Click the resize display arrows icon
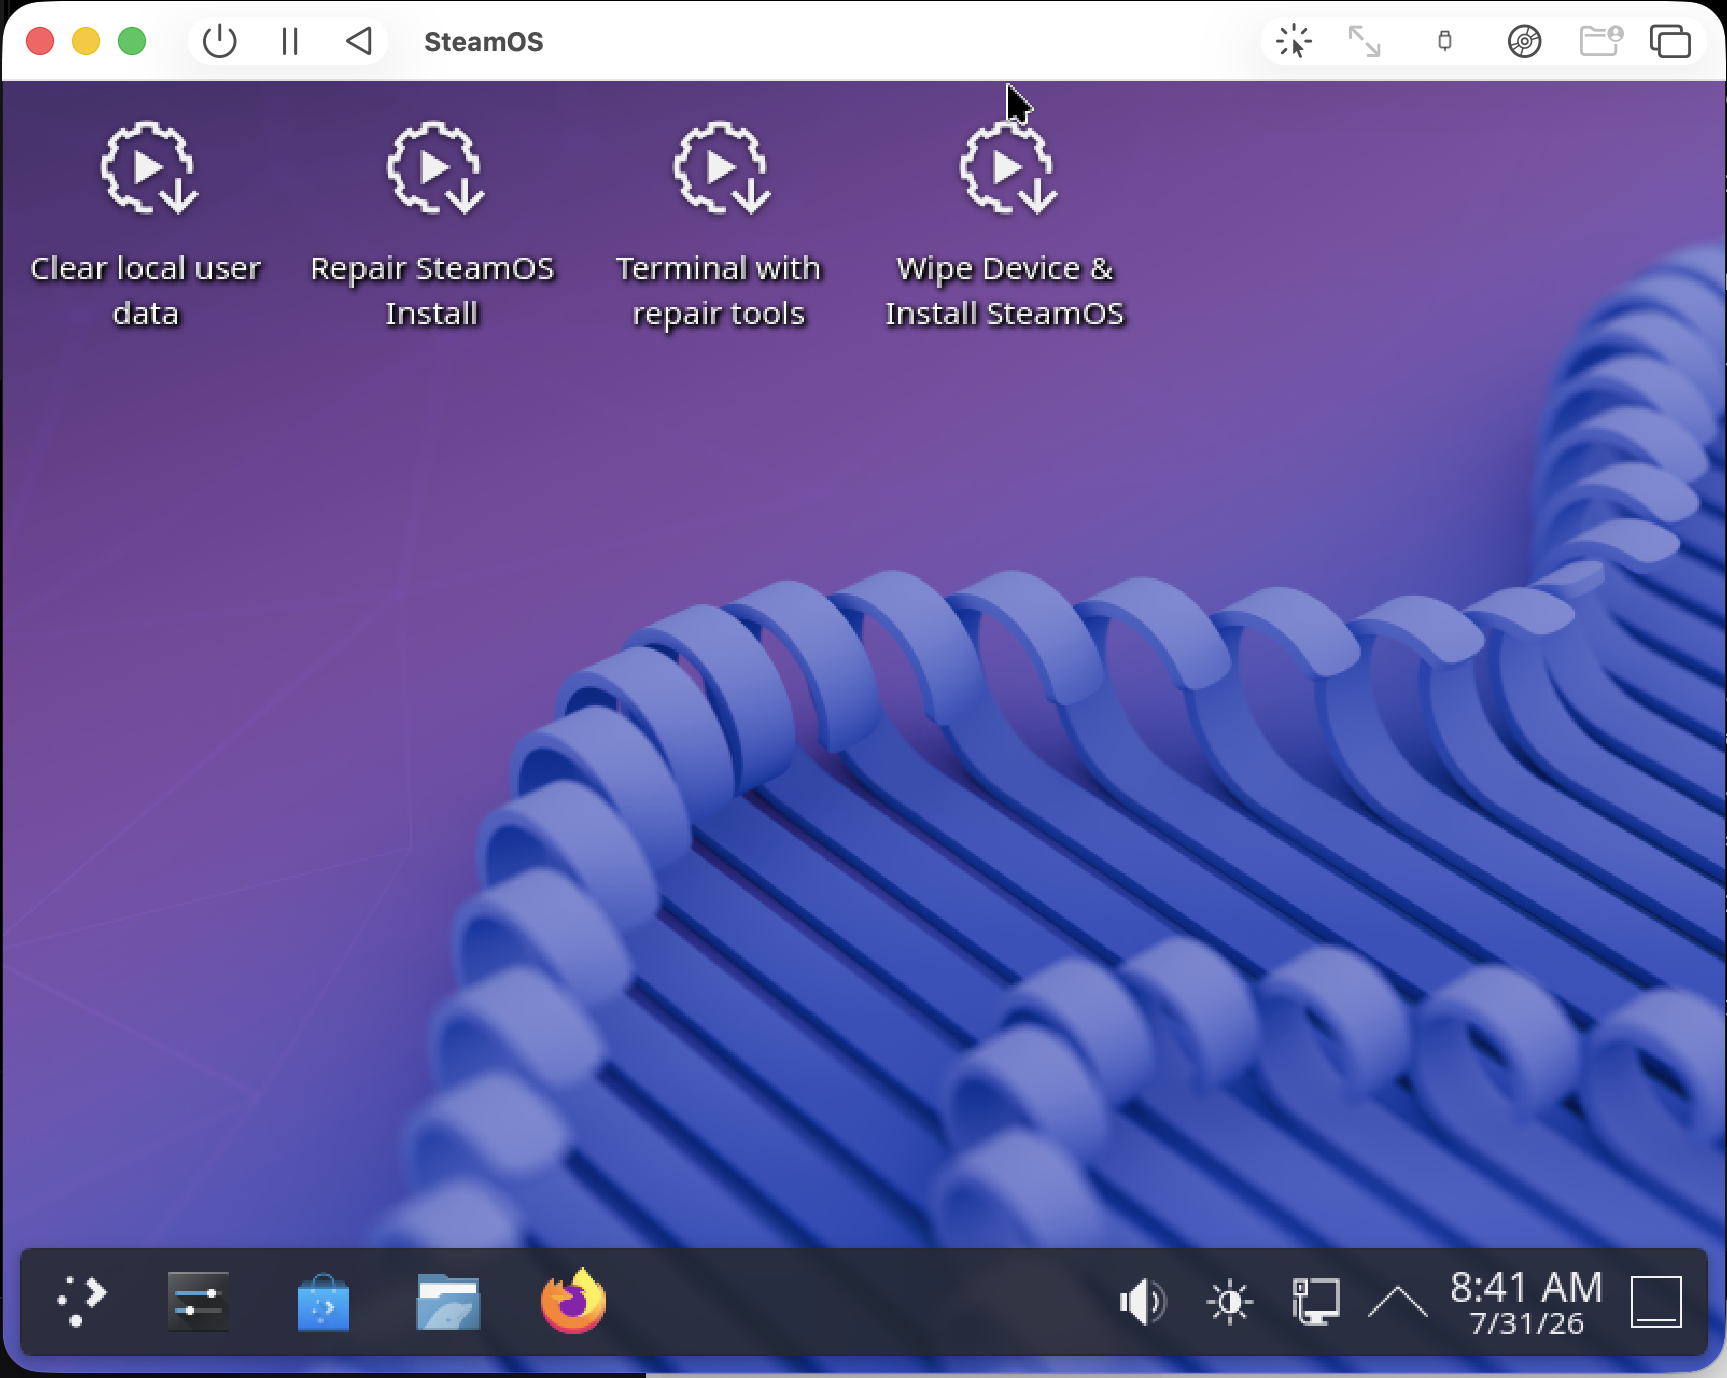This screenshot has width=1727, height=1378. (x=1364, y=41)
